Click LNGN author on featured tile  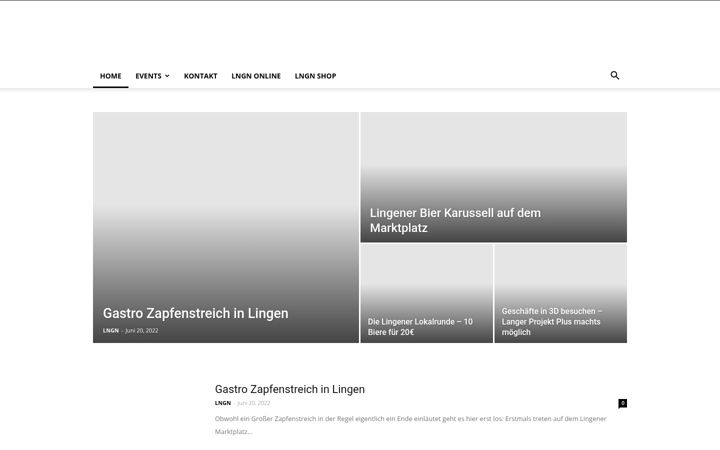[x=111, y=331]
